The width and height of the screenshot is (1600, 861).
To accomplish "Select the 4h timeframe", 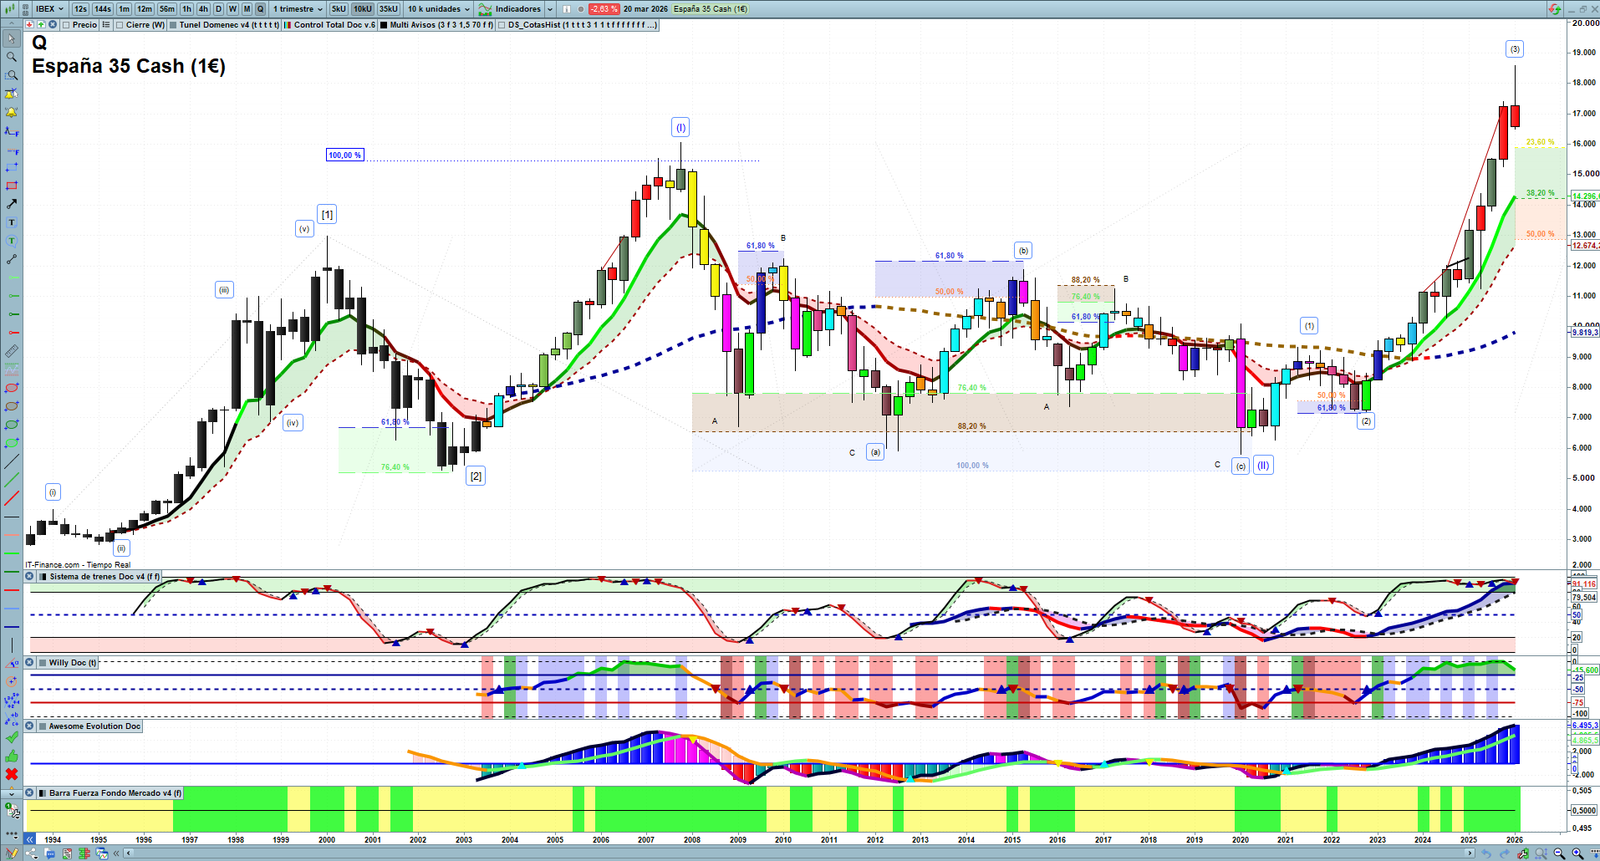I will 203,9.
